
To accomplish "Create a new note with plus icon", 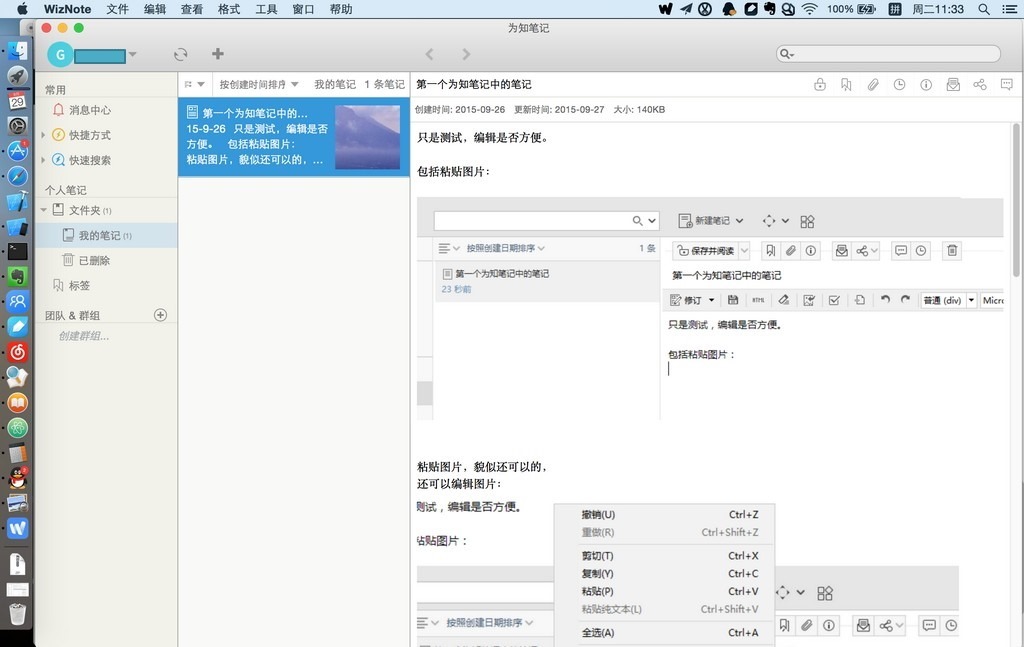I will pyautogui.click(x=218, y=54).
